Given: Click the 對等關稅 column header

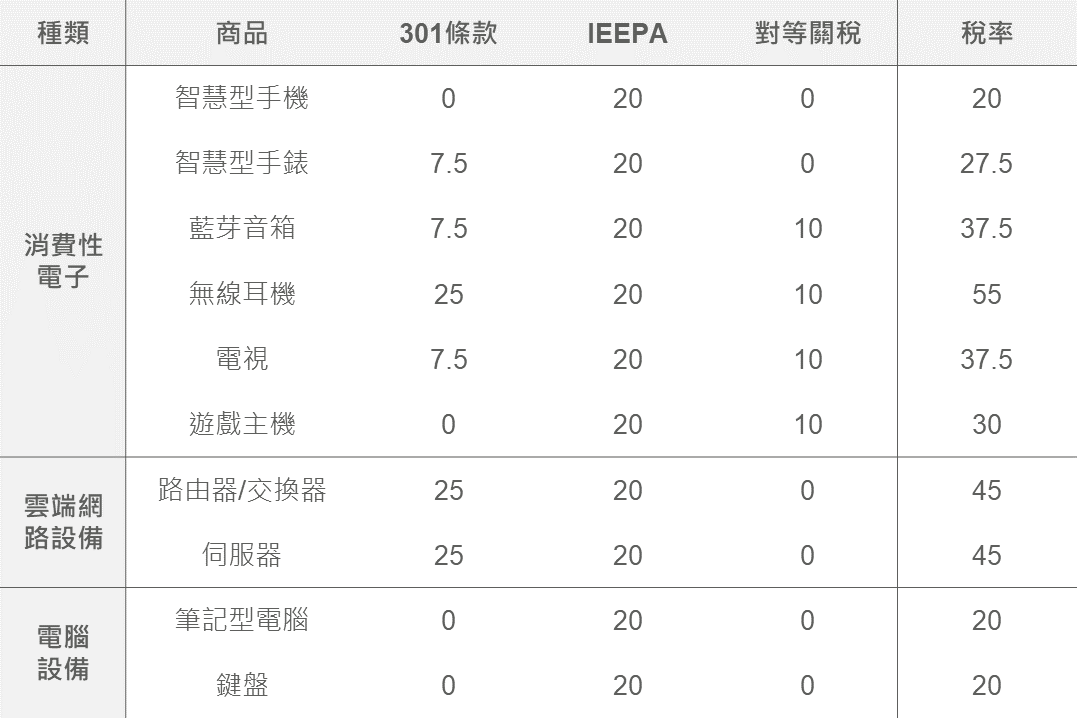Looking at the screenshot, I should (807, 33).
